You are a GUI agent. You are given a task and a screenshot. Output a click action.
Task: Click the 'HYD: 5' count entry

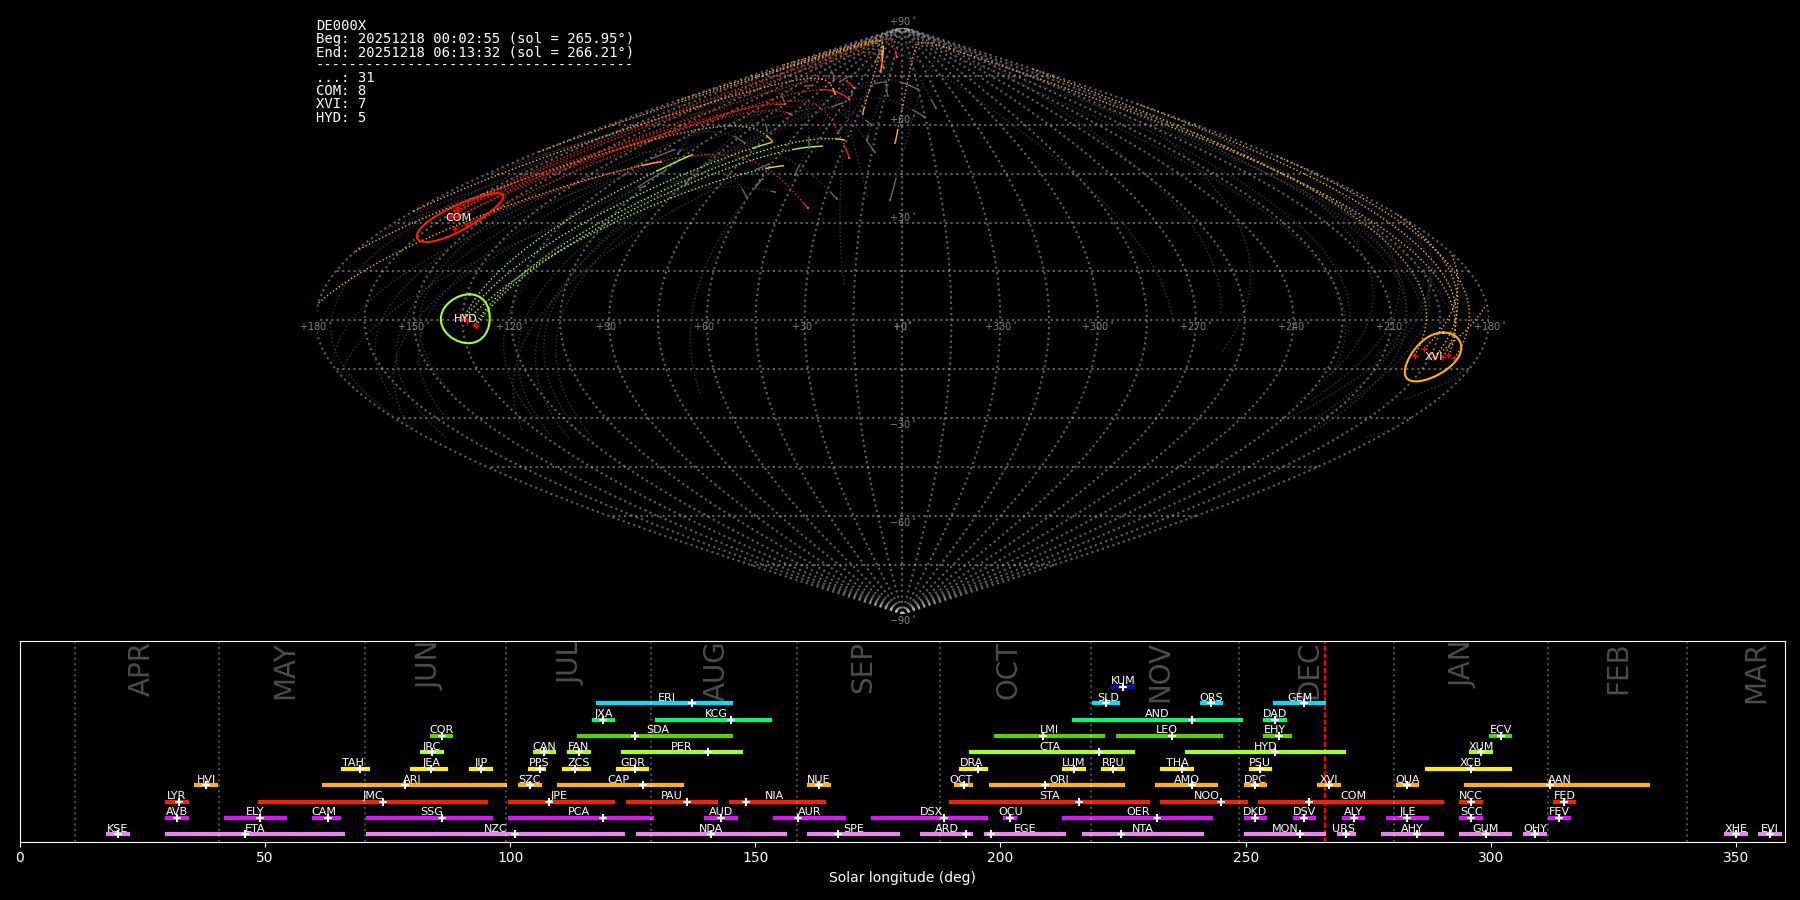pyautogui.click(x=341, y=117)
